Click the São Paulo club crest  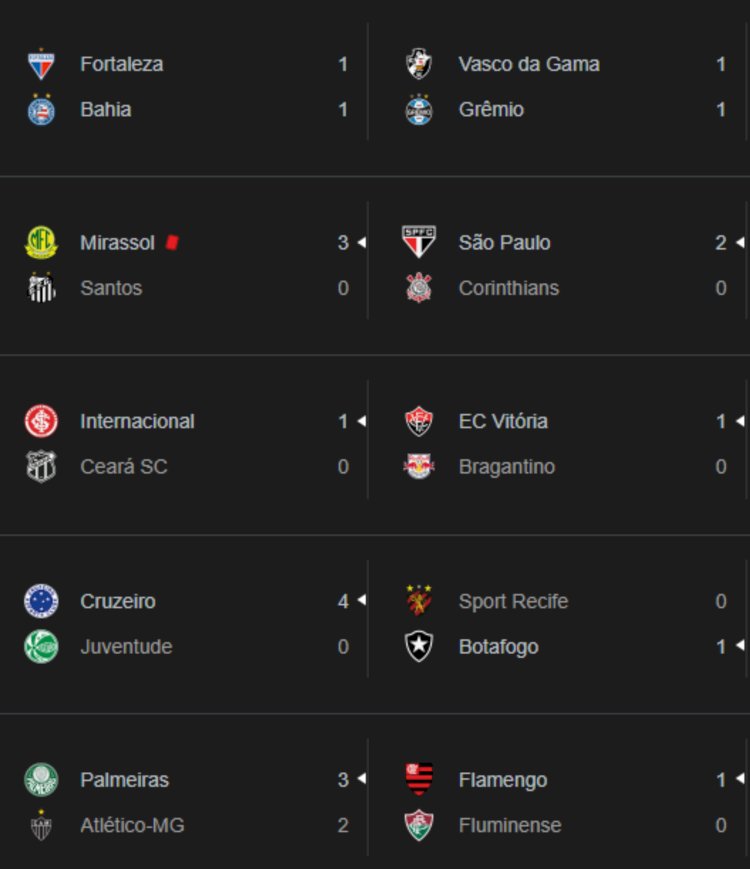click(419, 243)
